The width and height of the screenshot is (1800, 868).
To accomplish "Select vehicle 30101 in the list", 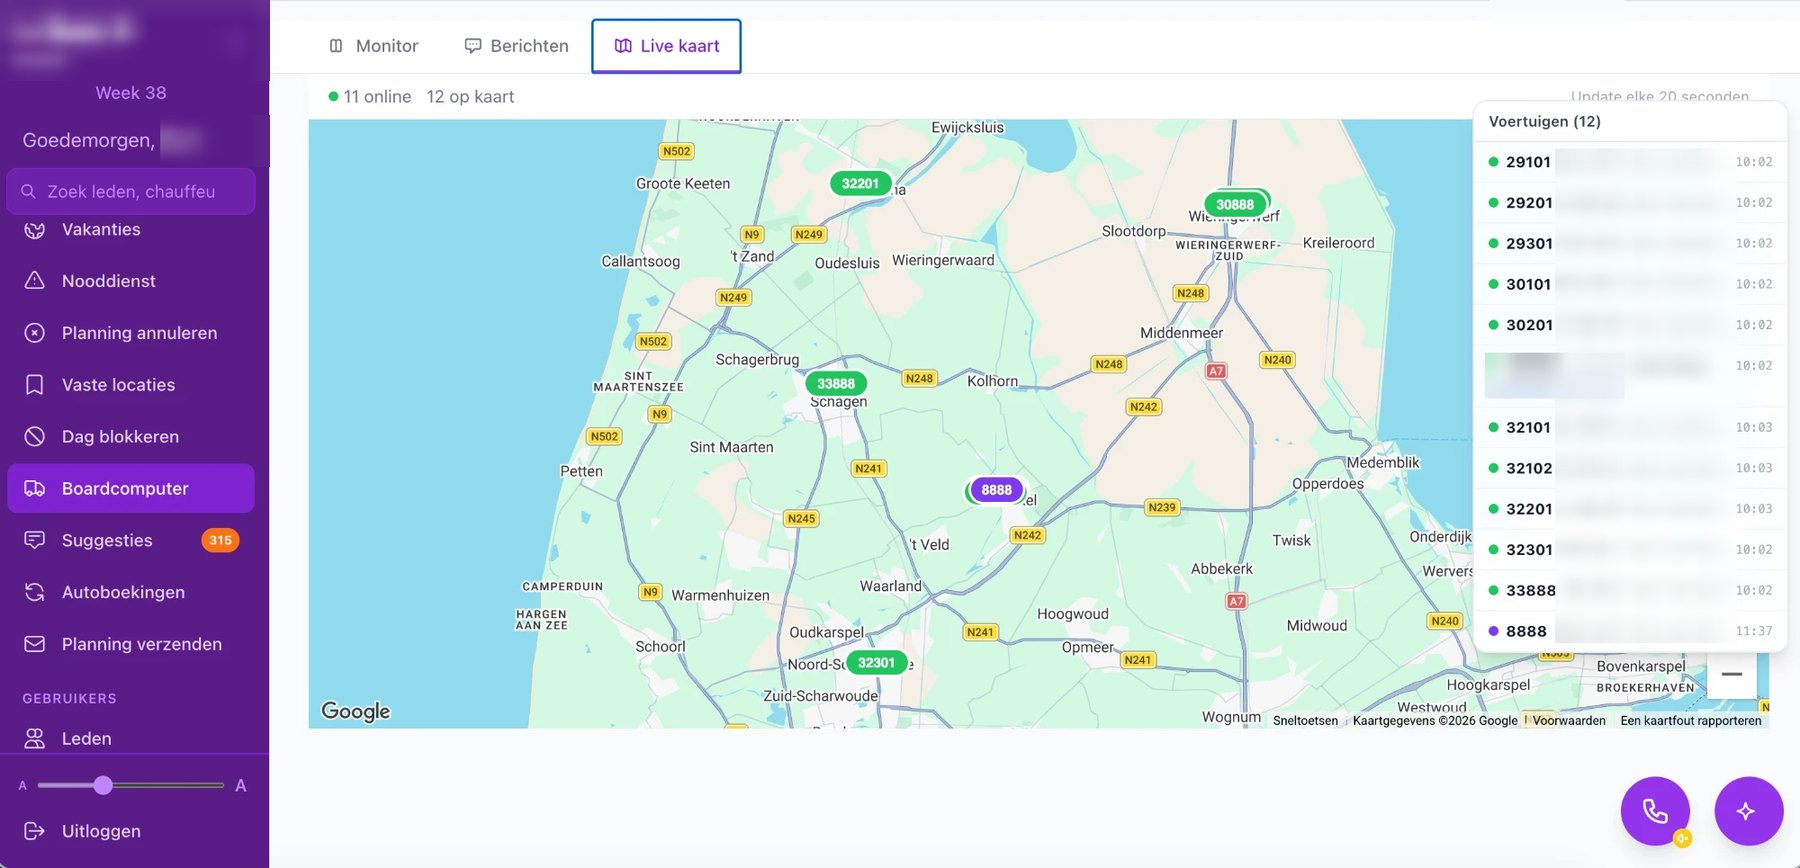I will point(1630,284).
